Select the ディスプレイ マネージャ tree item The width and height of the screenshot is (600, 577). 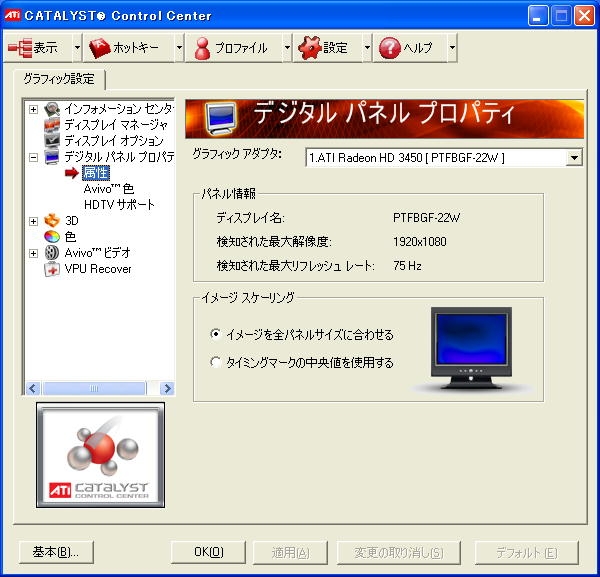click(116, 125)
